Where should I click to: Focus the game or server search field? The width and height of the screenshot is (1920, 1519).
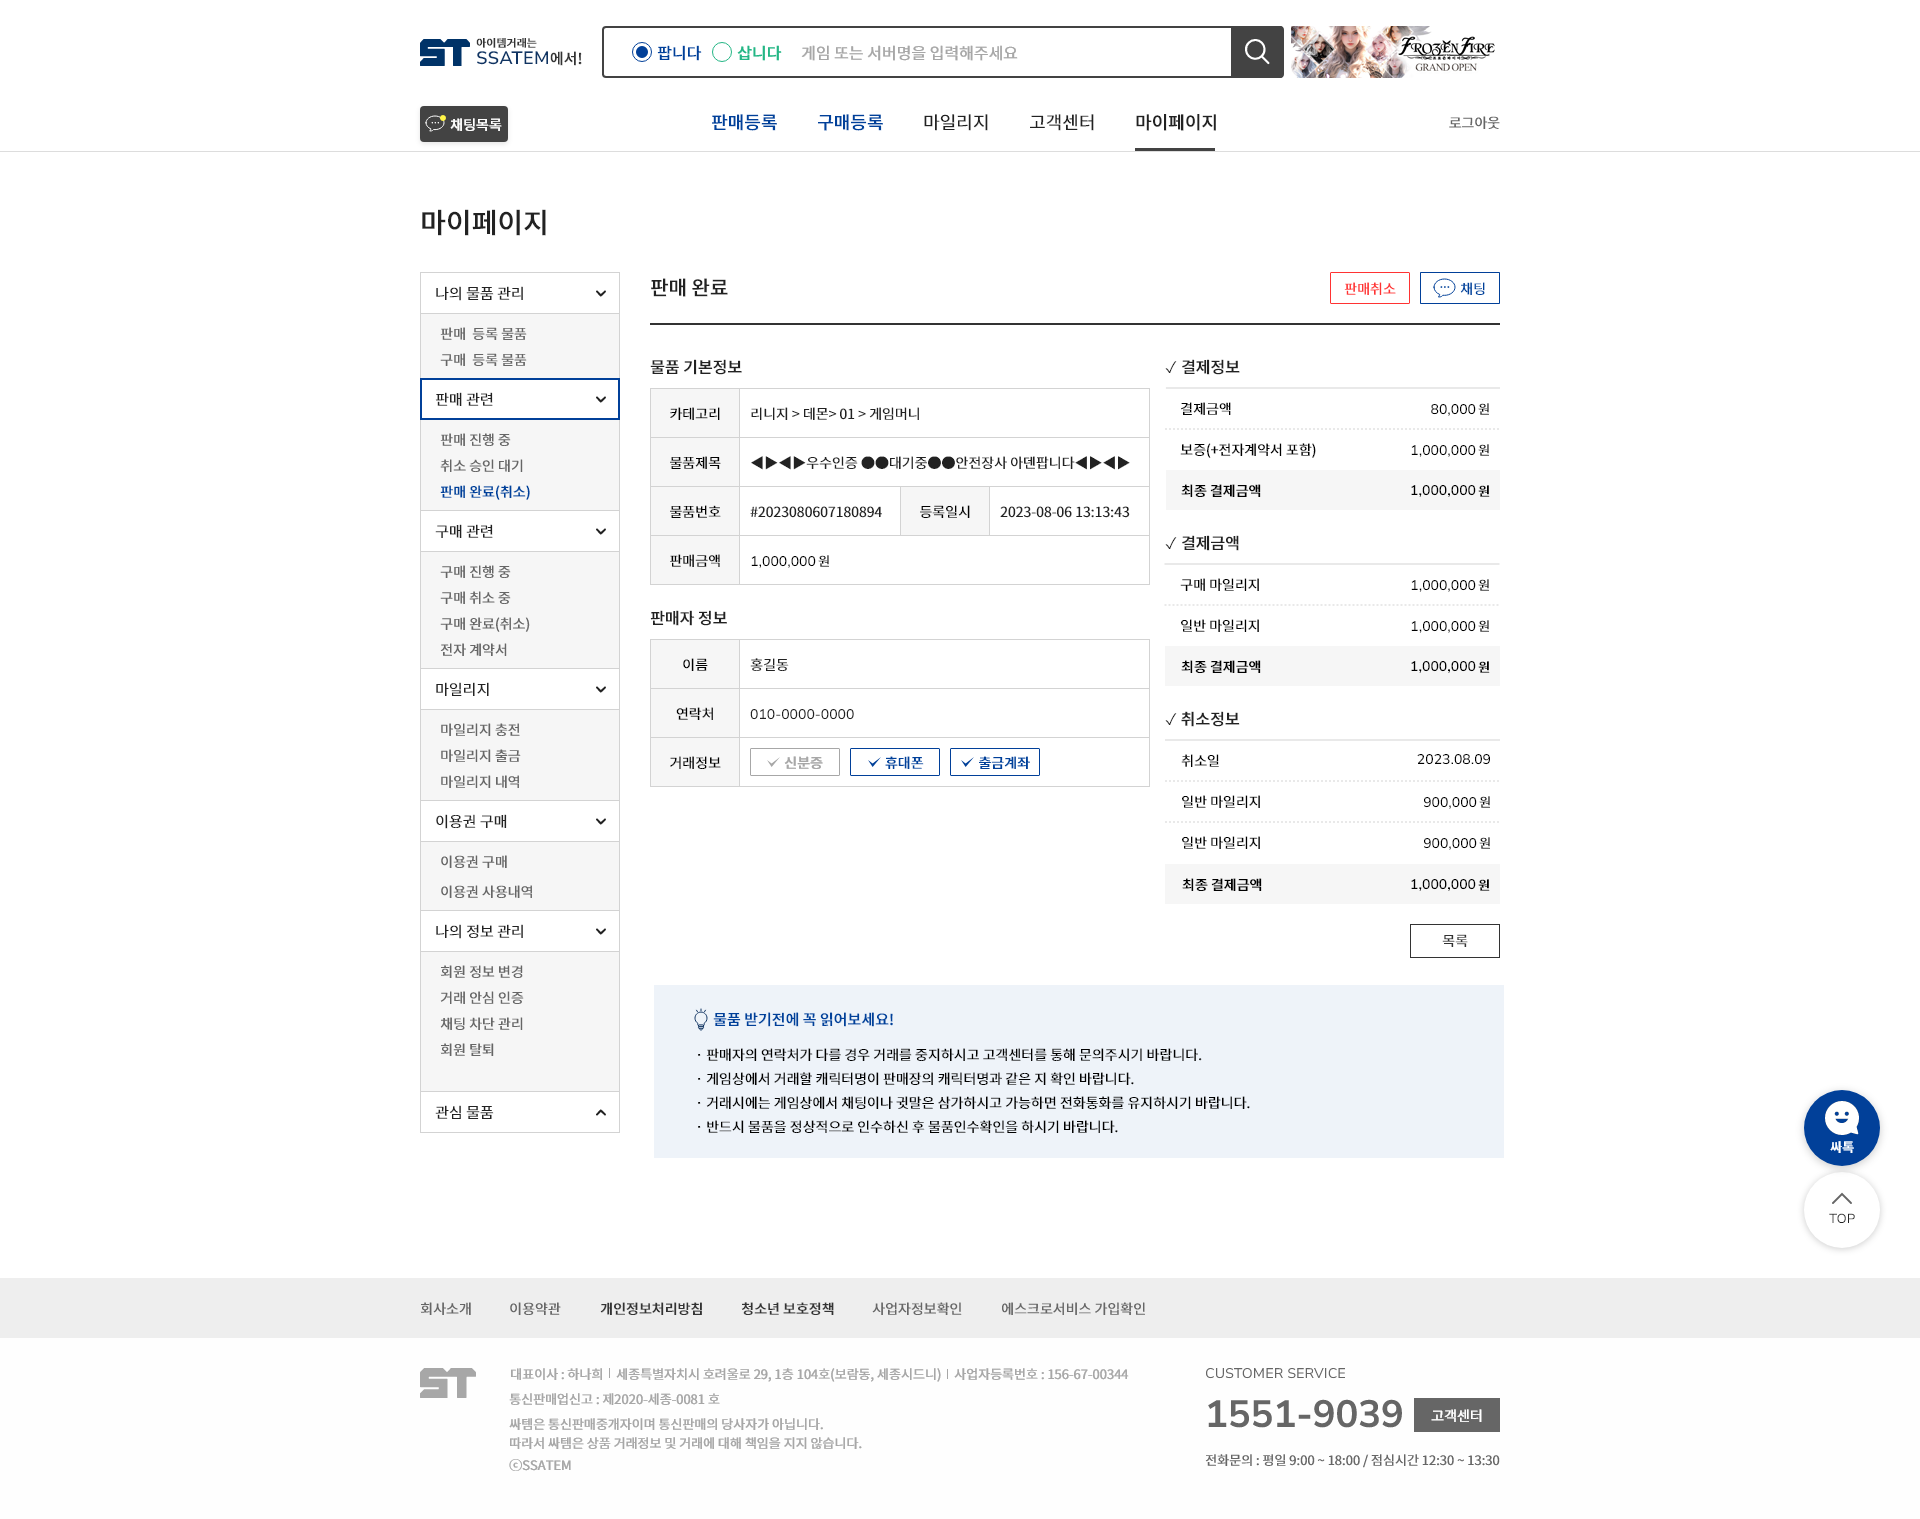1010,52
